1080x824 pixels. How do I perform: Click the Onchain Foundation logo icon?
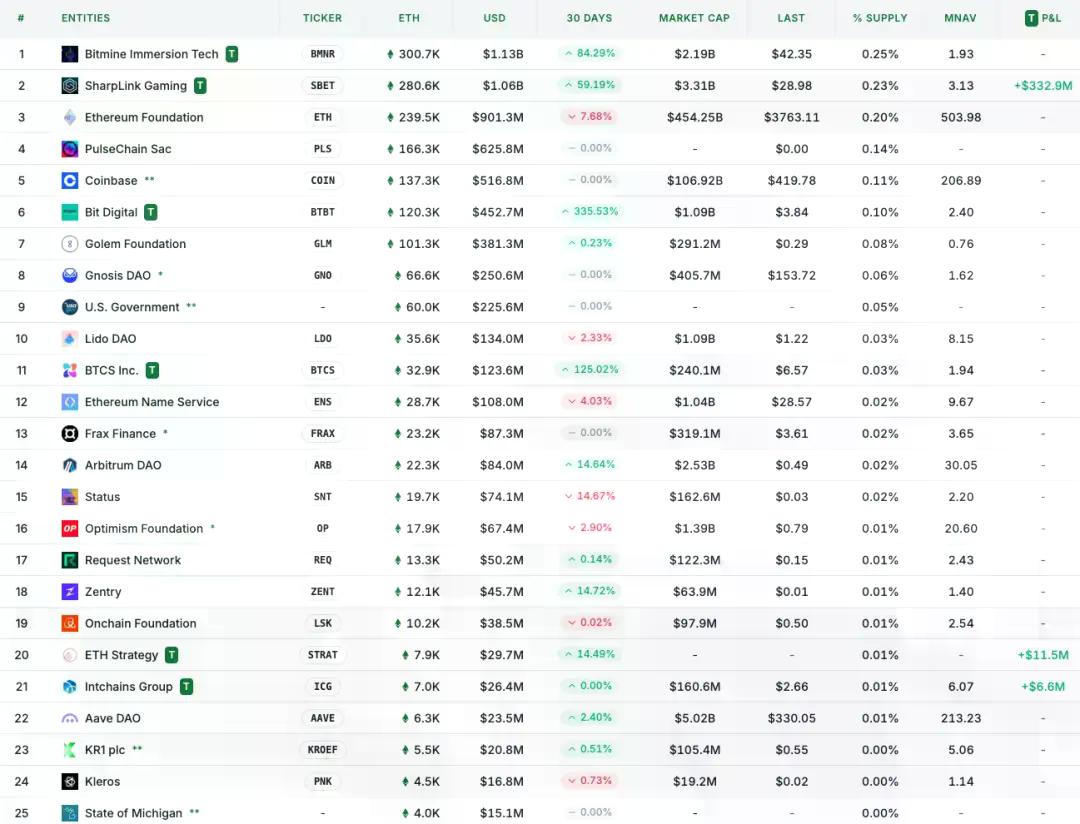(70, 624)
